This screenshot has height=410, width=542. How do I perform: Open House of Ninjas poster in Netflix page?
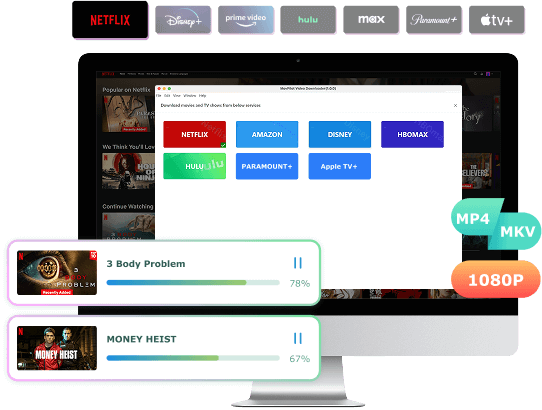tap(129, 171)
